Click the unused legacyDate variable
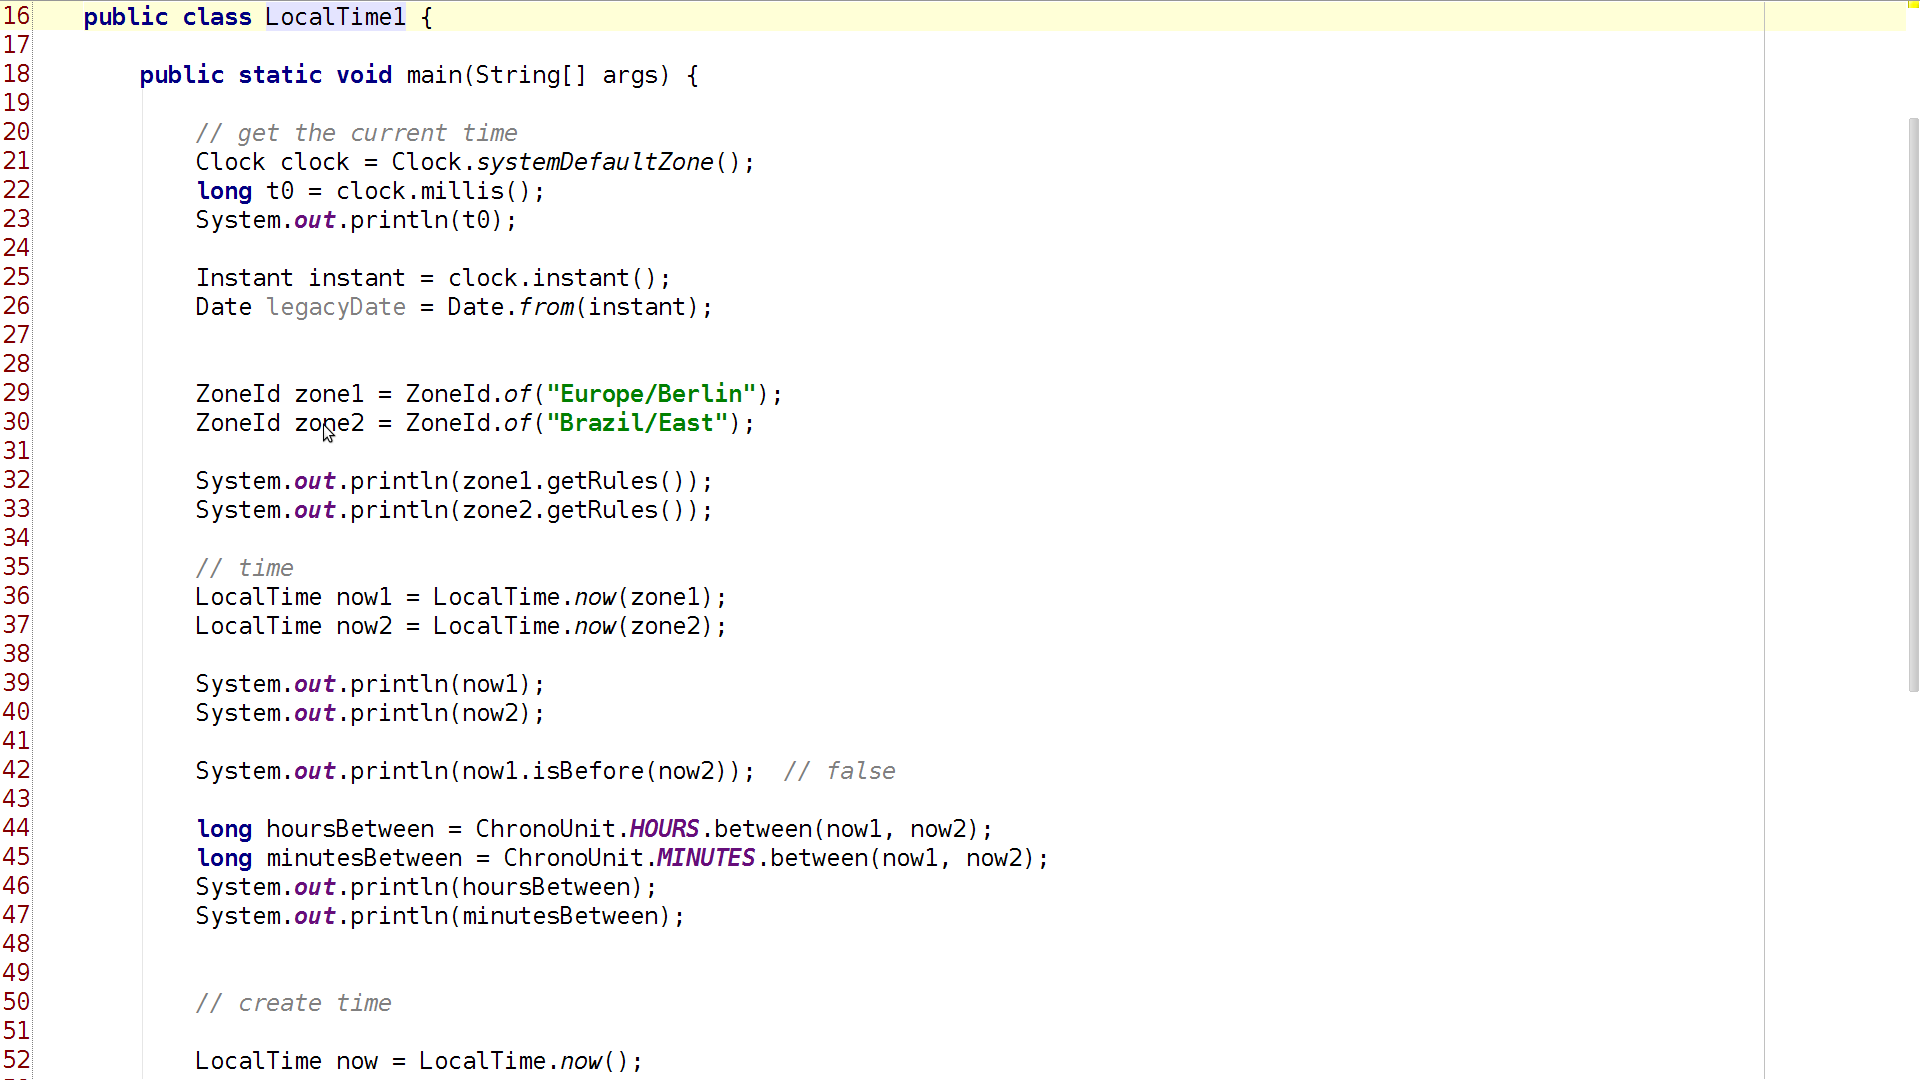This screenshot has height=1080, width=1920. (x=336, y=307)
